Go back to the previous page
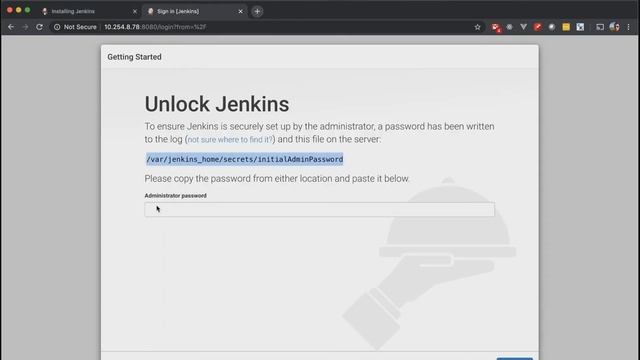The height and width of the screenshot is (360, 640). pyautogui.click(x=11, y=27)
